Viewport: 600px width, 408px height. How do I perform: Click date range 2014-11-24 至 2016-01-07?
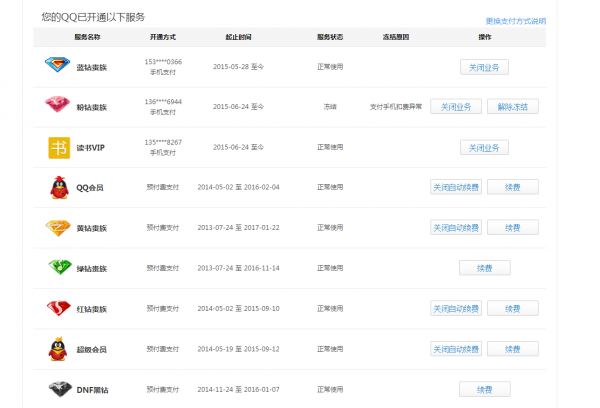click(x=238, y=390)
